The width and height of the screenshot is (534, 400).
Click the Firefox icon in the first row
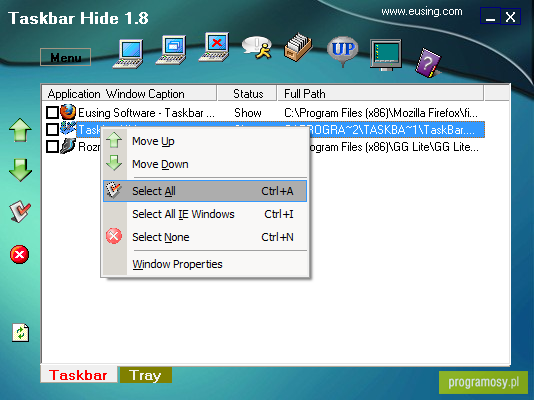[x=68, y=112]
